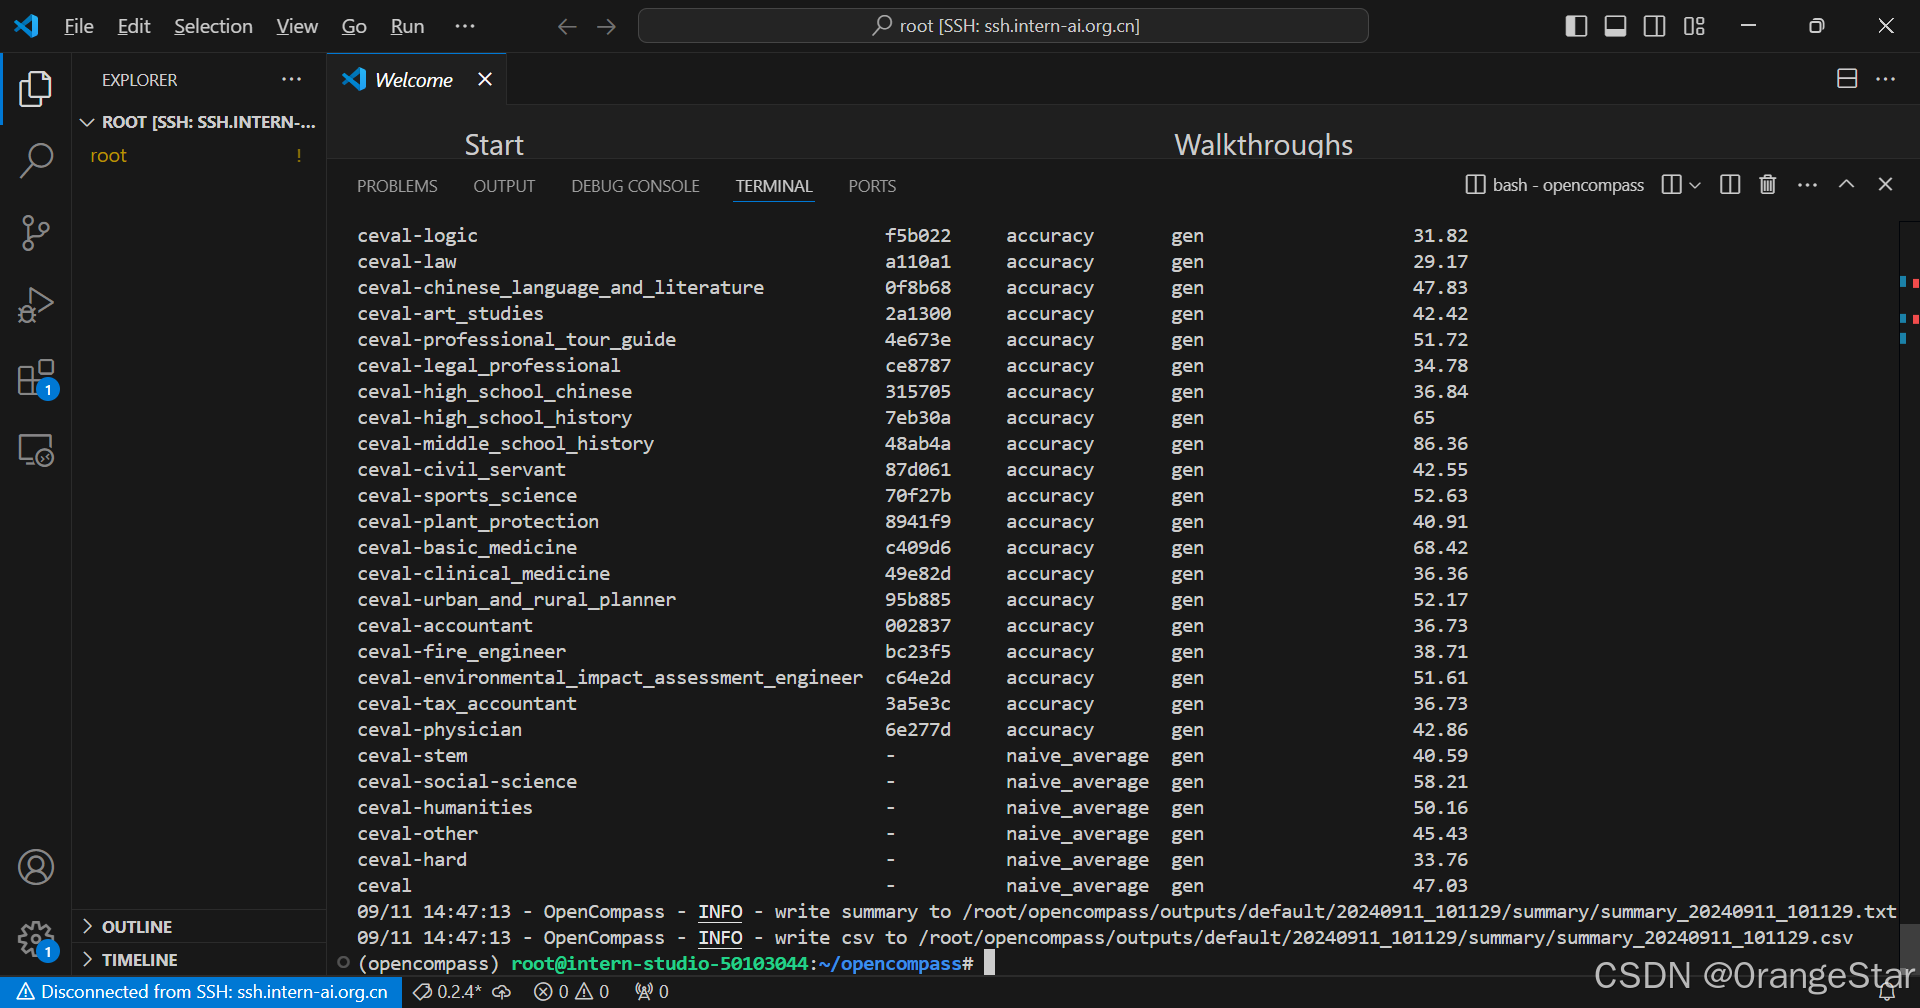Switch to the TERMINAL tab
The width and height of the screenshot is (1920, 1008).
point(774,186)
